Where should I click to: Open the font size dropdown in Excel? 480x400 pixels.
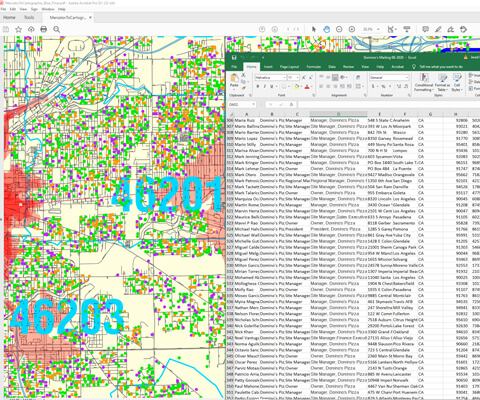(297, 77)
